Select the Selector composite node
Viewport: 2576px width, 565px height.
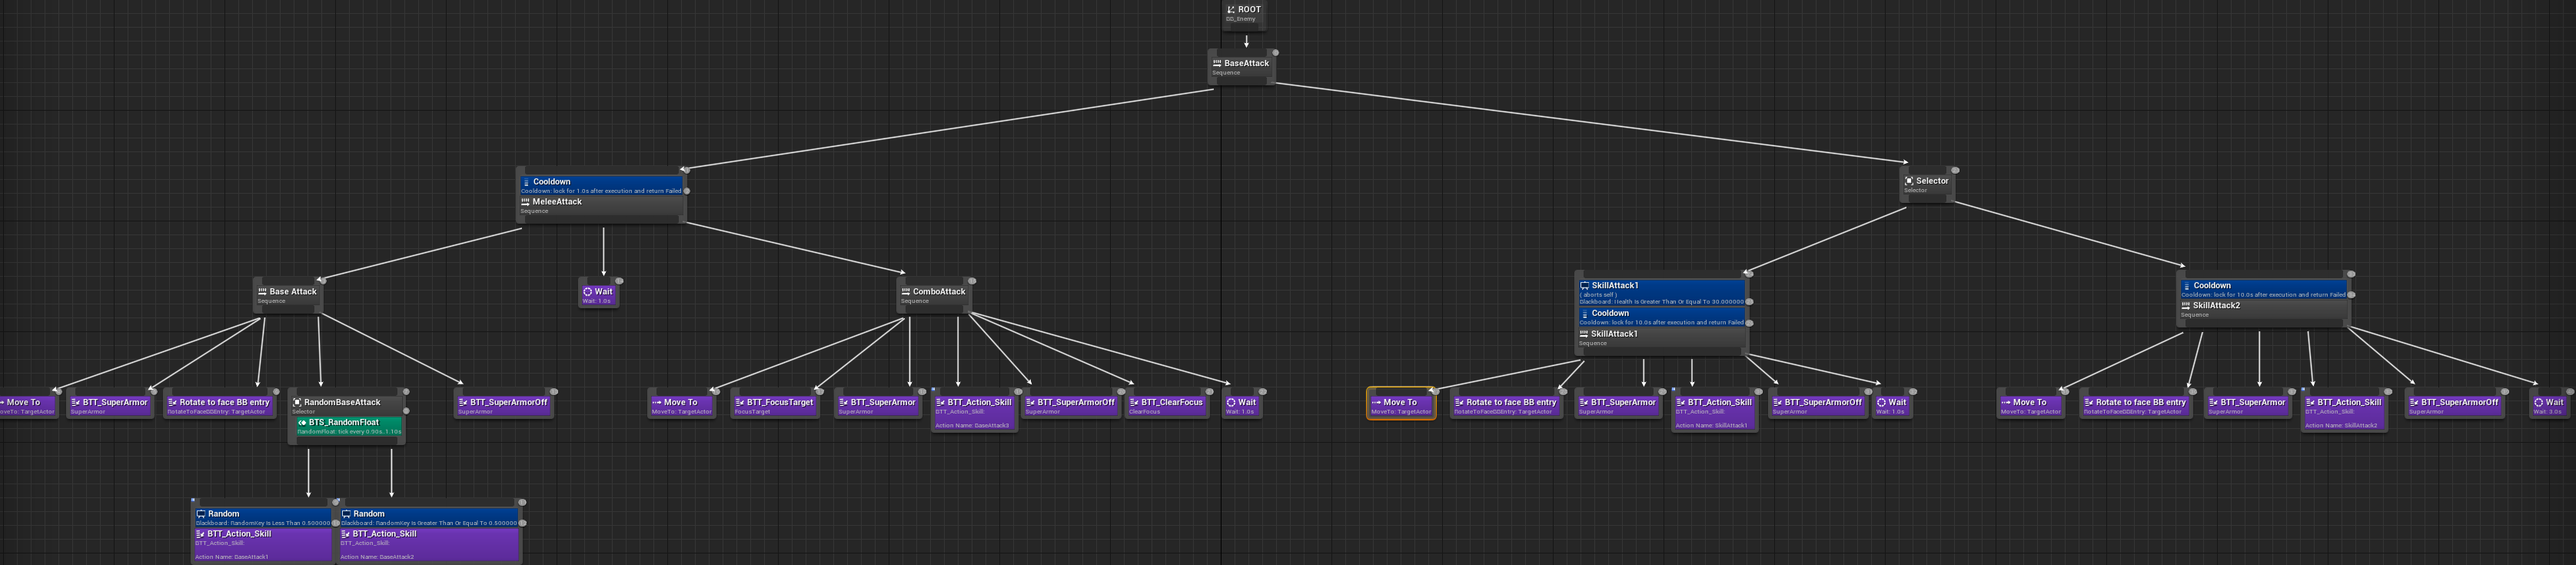point(1926,184)
